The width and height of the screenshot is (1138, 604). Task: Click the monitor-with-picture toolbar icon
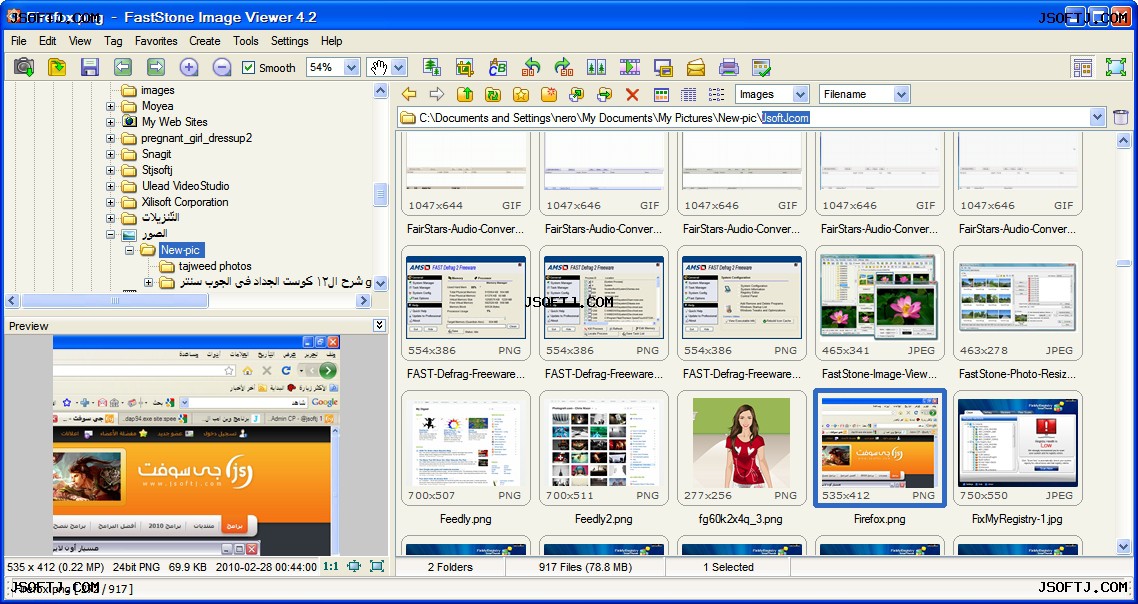click(663, 68)
